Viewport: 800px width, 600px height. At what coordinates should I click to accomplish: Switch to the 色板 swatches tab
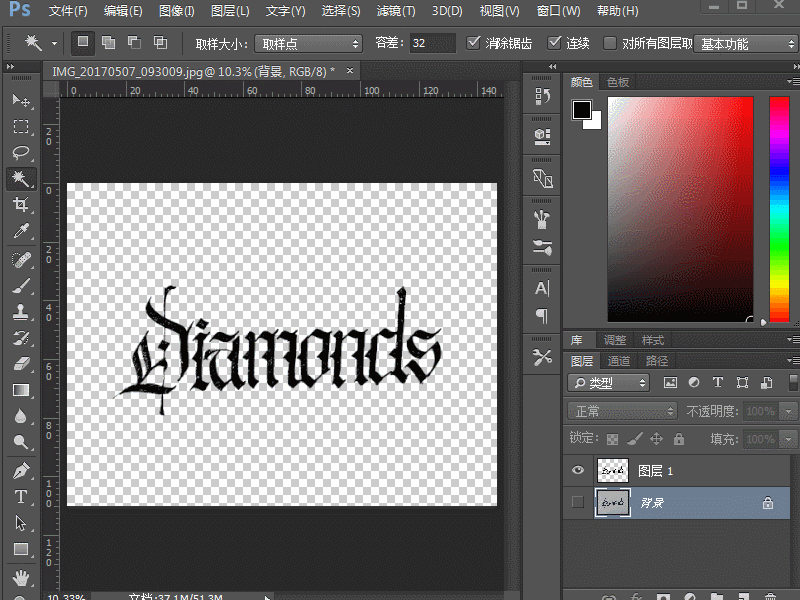(618, 82)
